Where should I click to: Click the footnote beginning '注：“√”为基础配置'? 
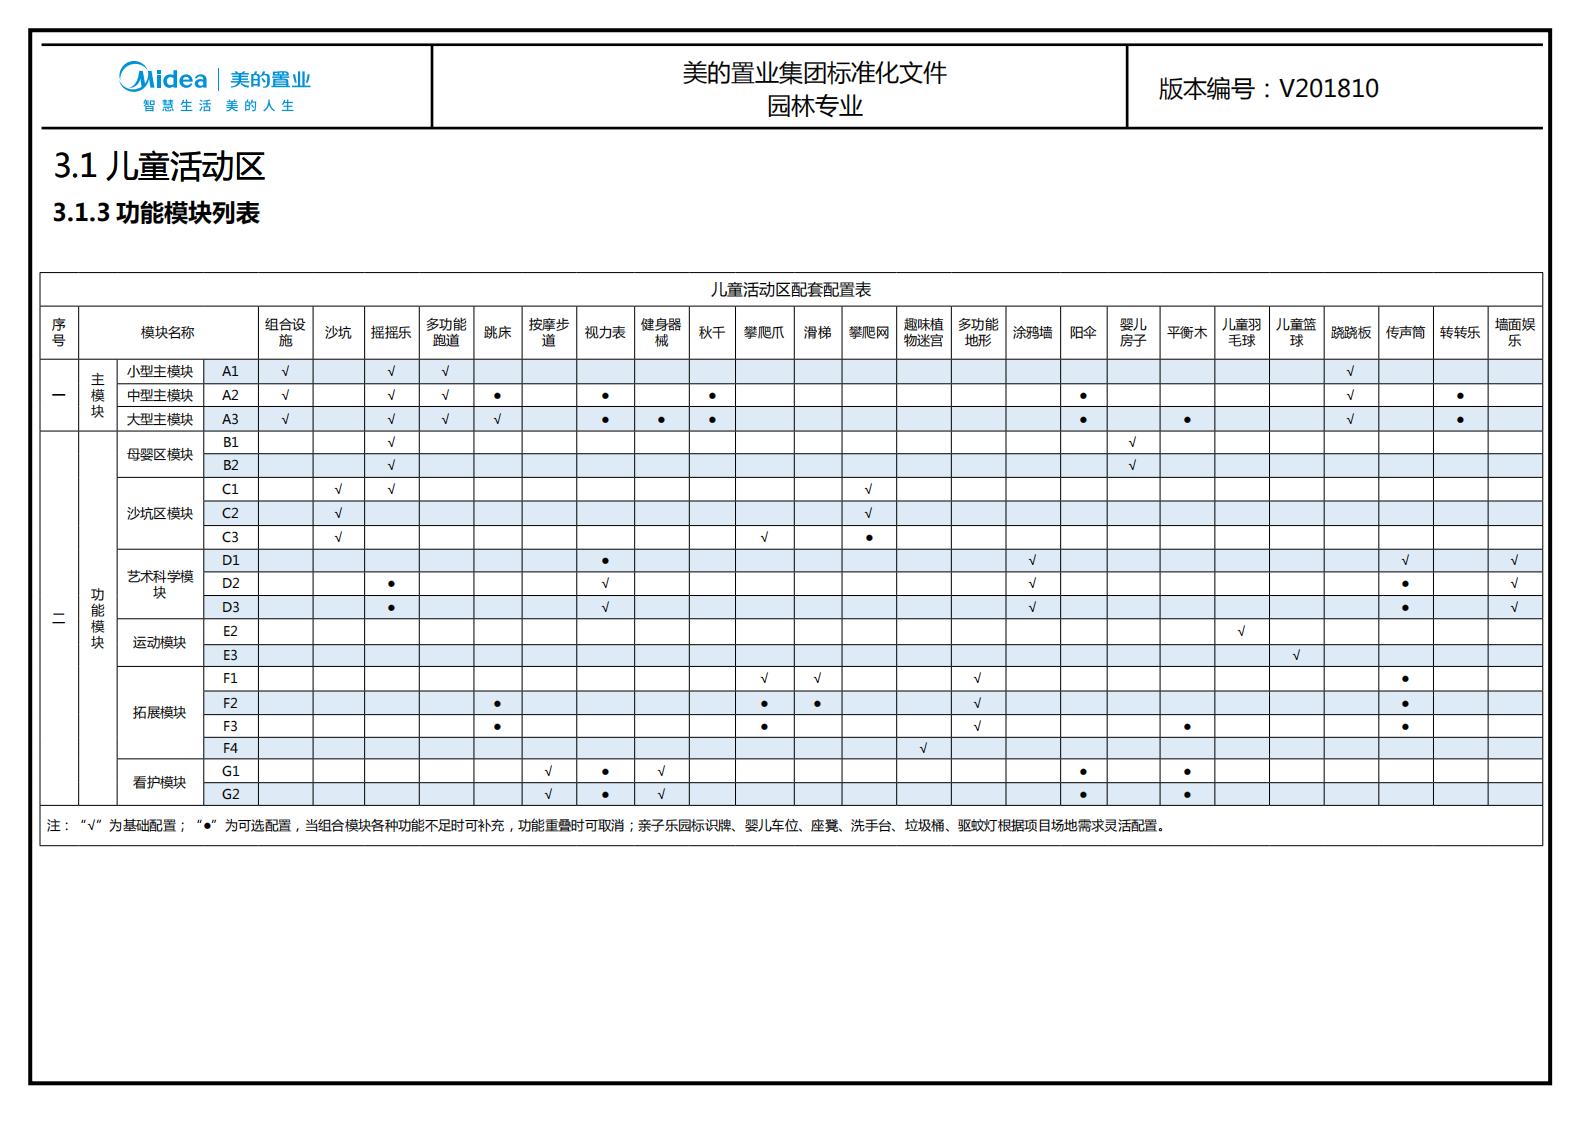(x=606, y=826)
